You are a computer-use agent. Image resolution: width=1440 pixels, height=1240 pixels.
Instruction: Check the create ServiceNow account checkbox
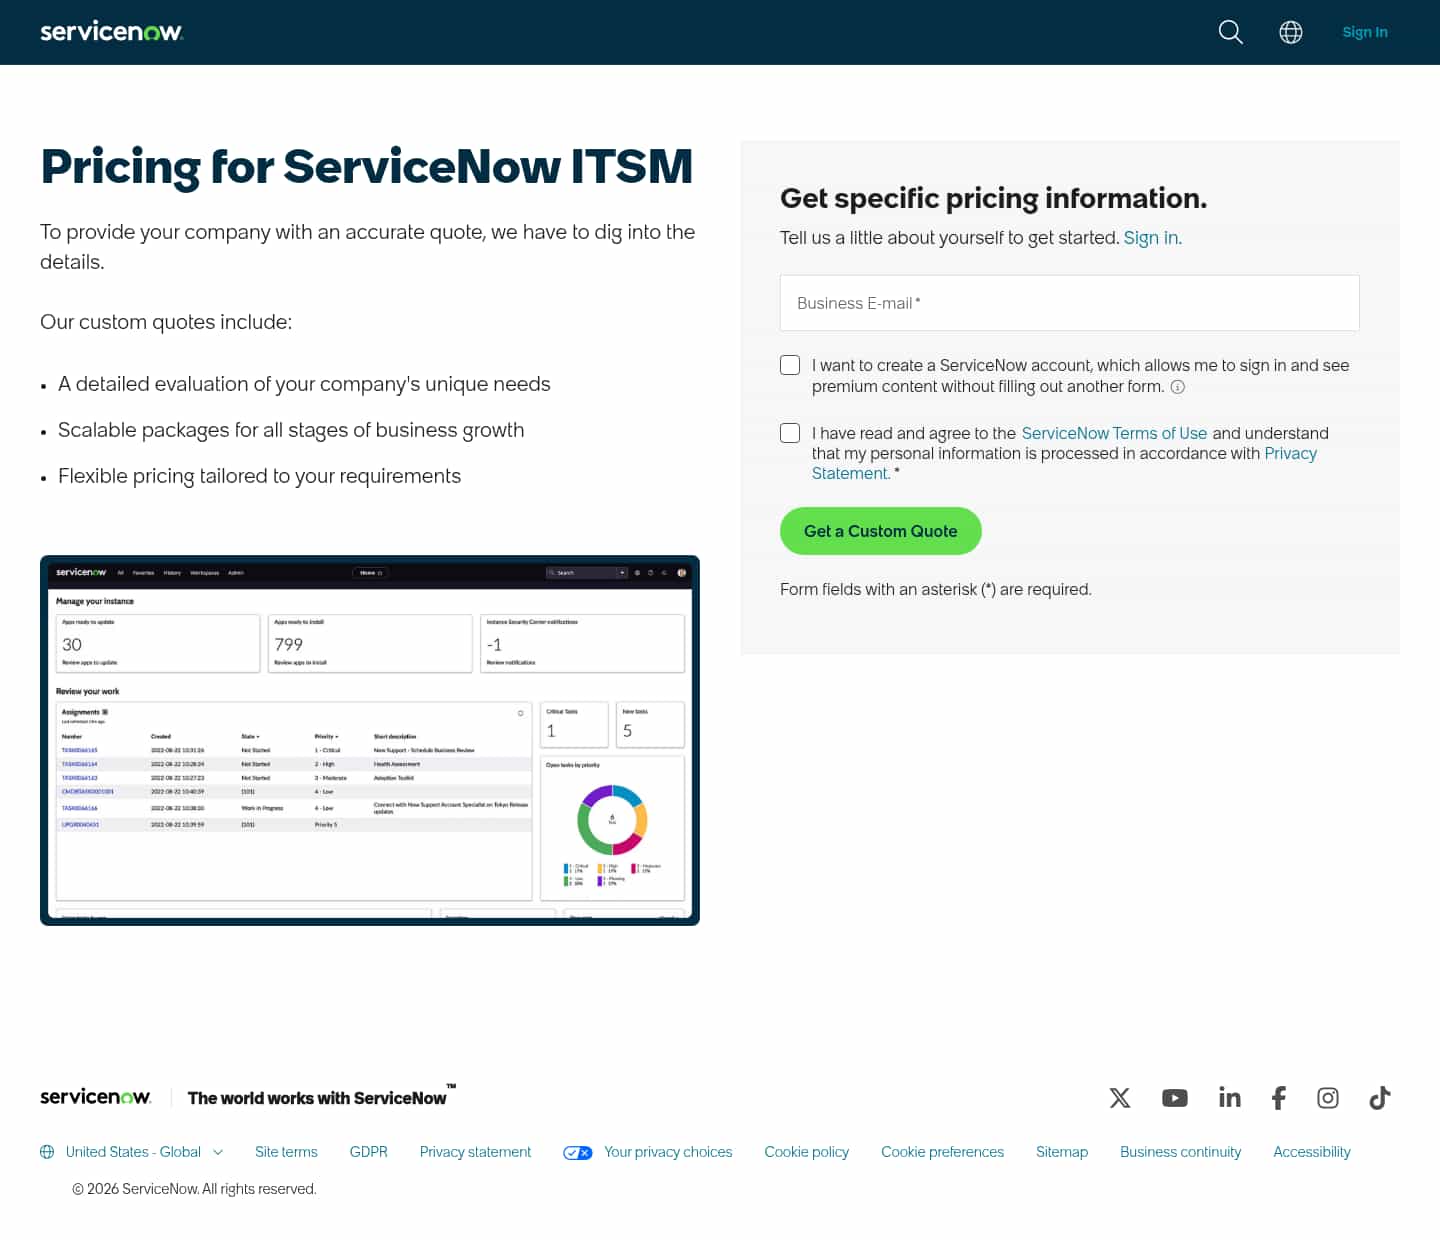tap(790, 365)
